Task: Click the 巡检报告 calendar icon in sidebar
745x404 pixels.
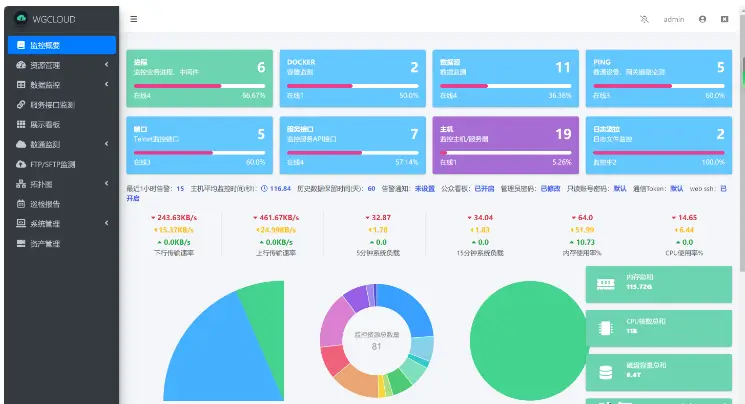Action: (20, 204)
